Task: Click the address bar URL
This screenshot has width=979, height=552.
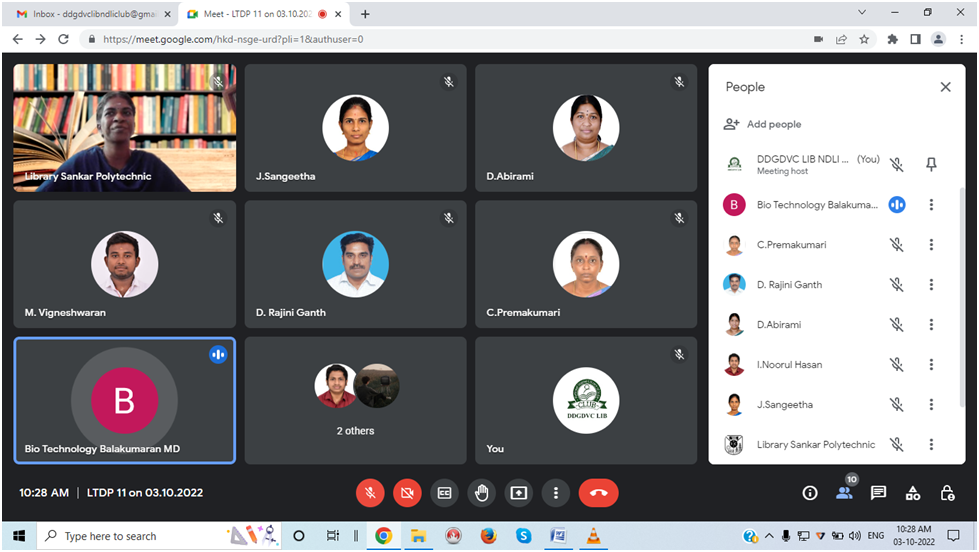Action: coord(233,39)
